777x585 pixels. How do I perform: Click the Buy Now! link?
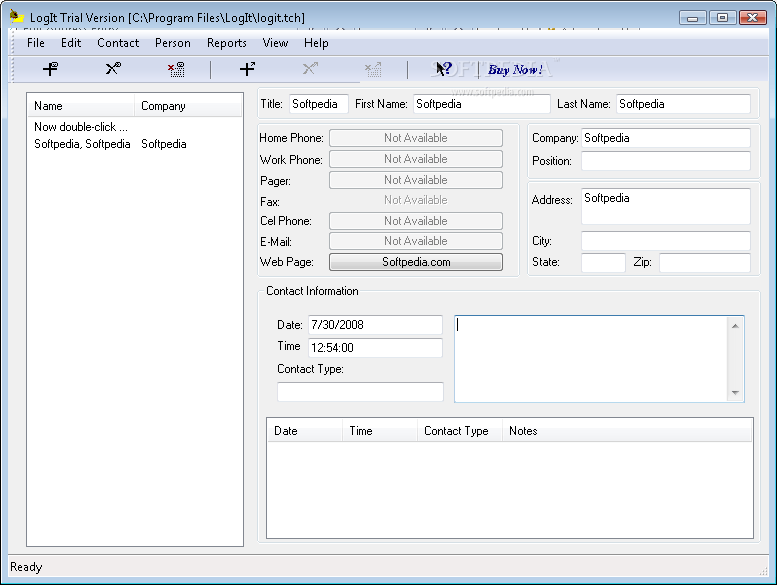pyautogui.click(x=515, y=69)
